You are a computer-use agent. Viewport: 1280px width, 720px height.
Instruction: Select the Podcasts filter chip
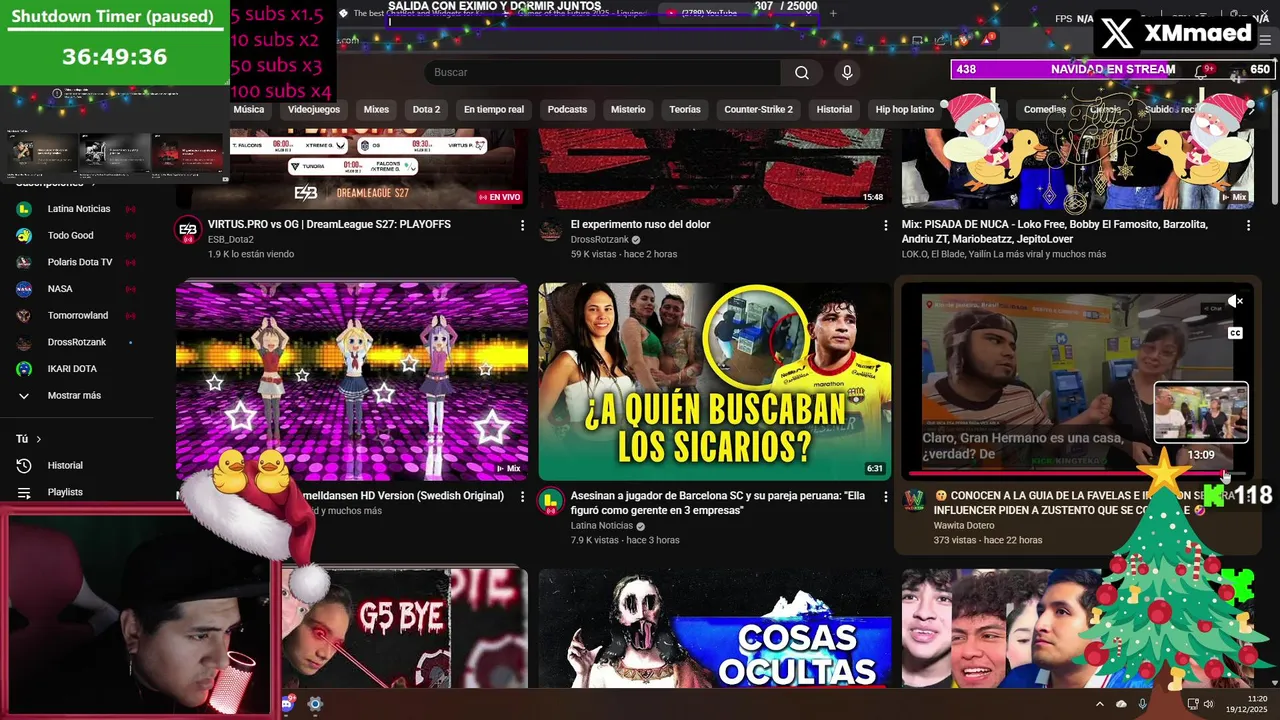click(567, 109)
